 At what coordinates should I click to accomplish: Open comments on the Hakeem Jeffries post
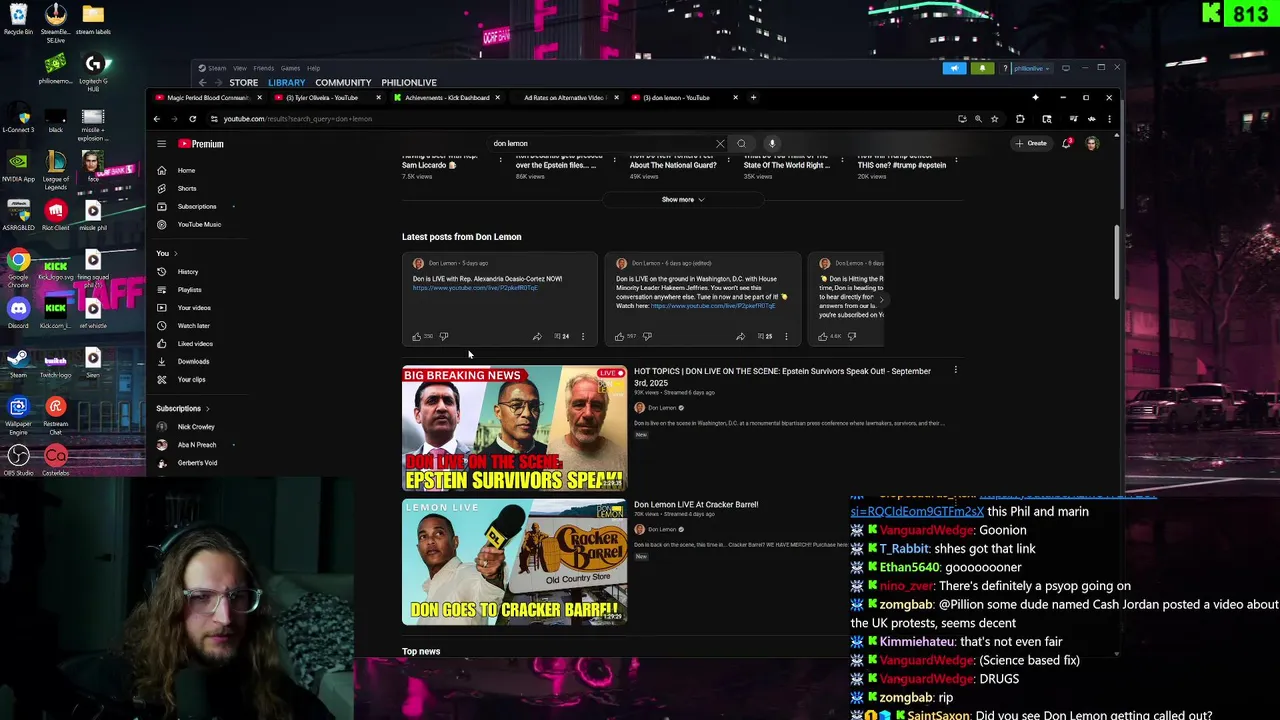764,337
